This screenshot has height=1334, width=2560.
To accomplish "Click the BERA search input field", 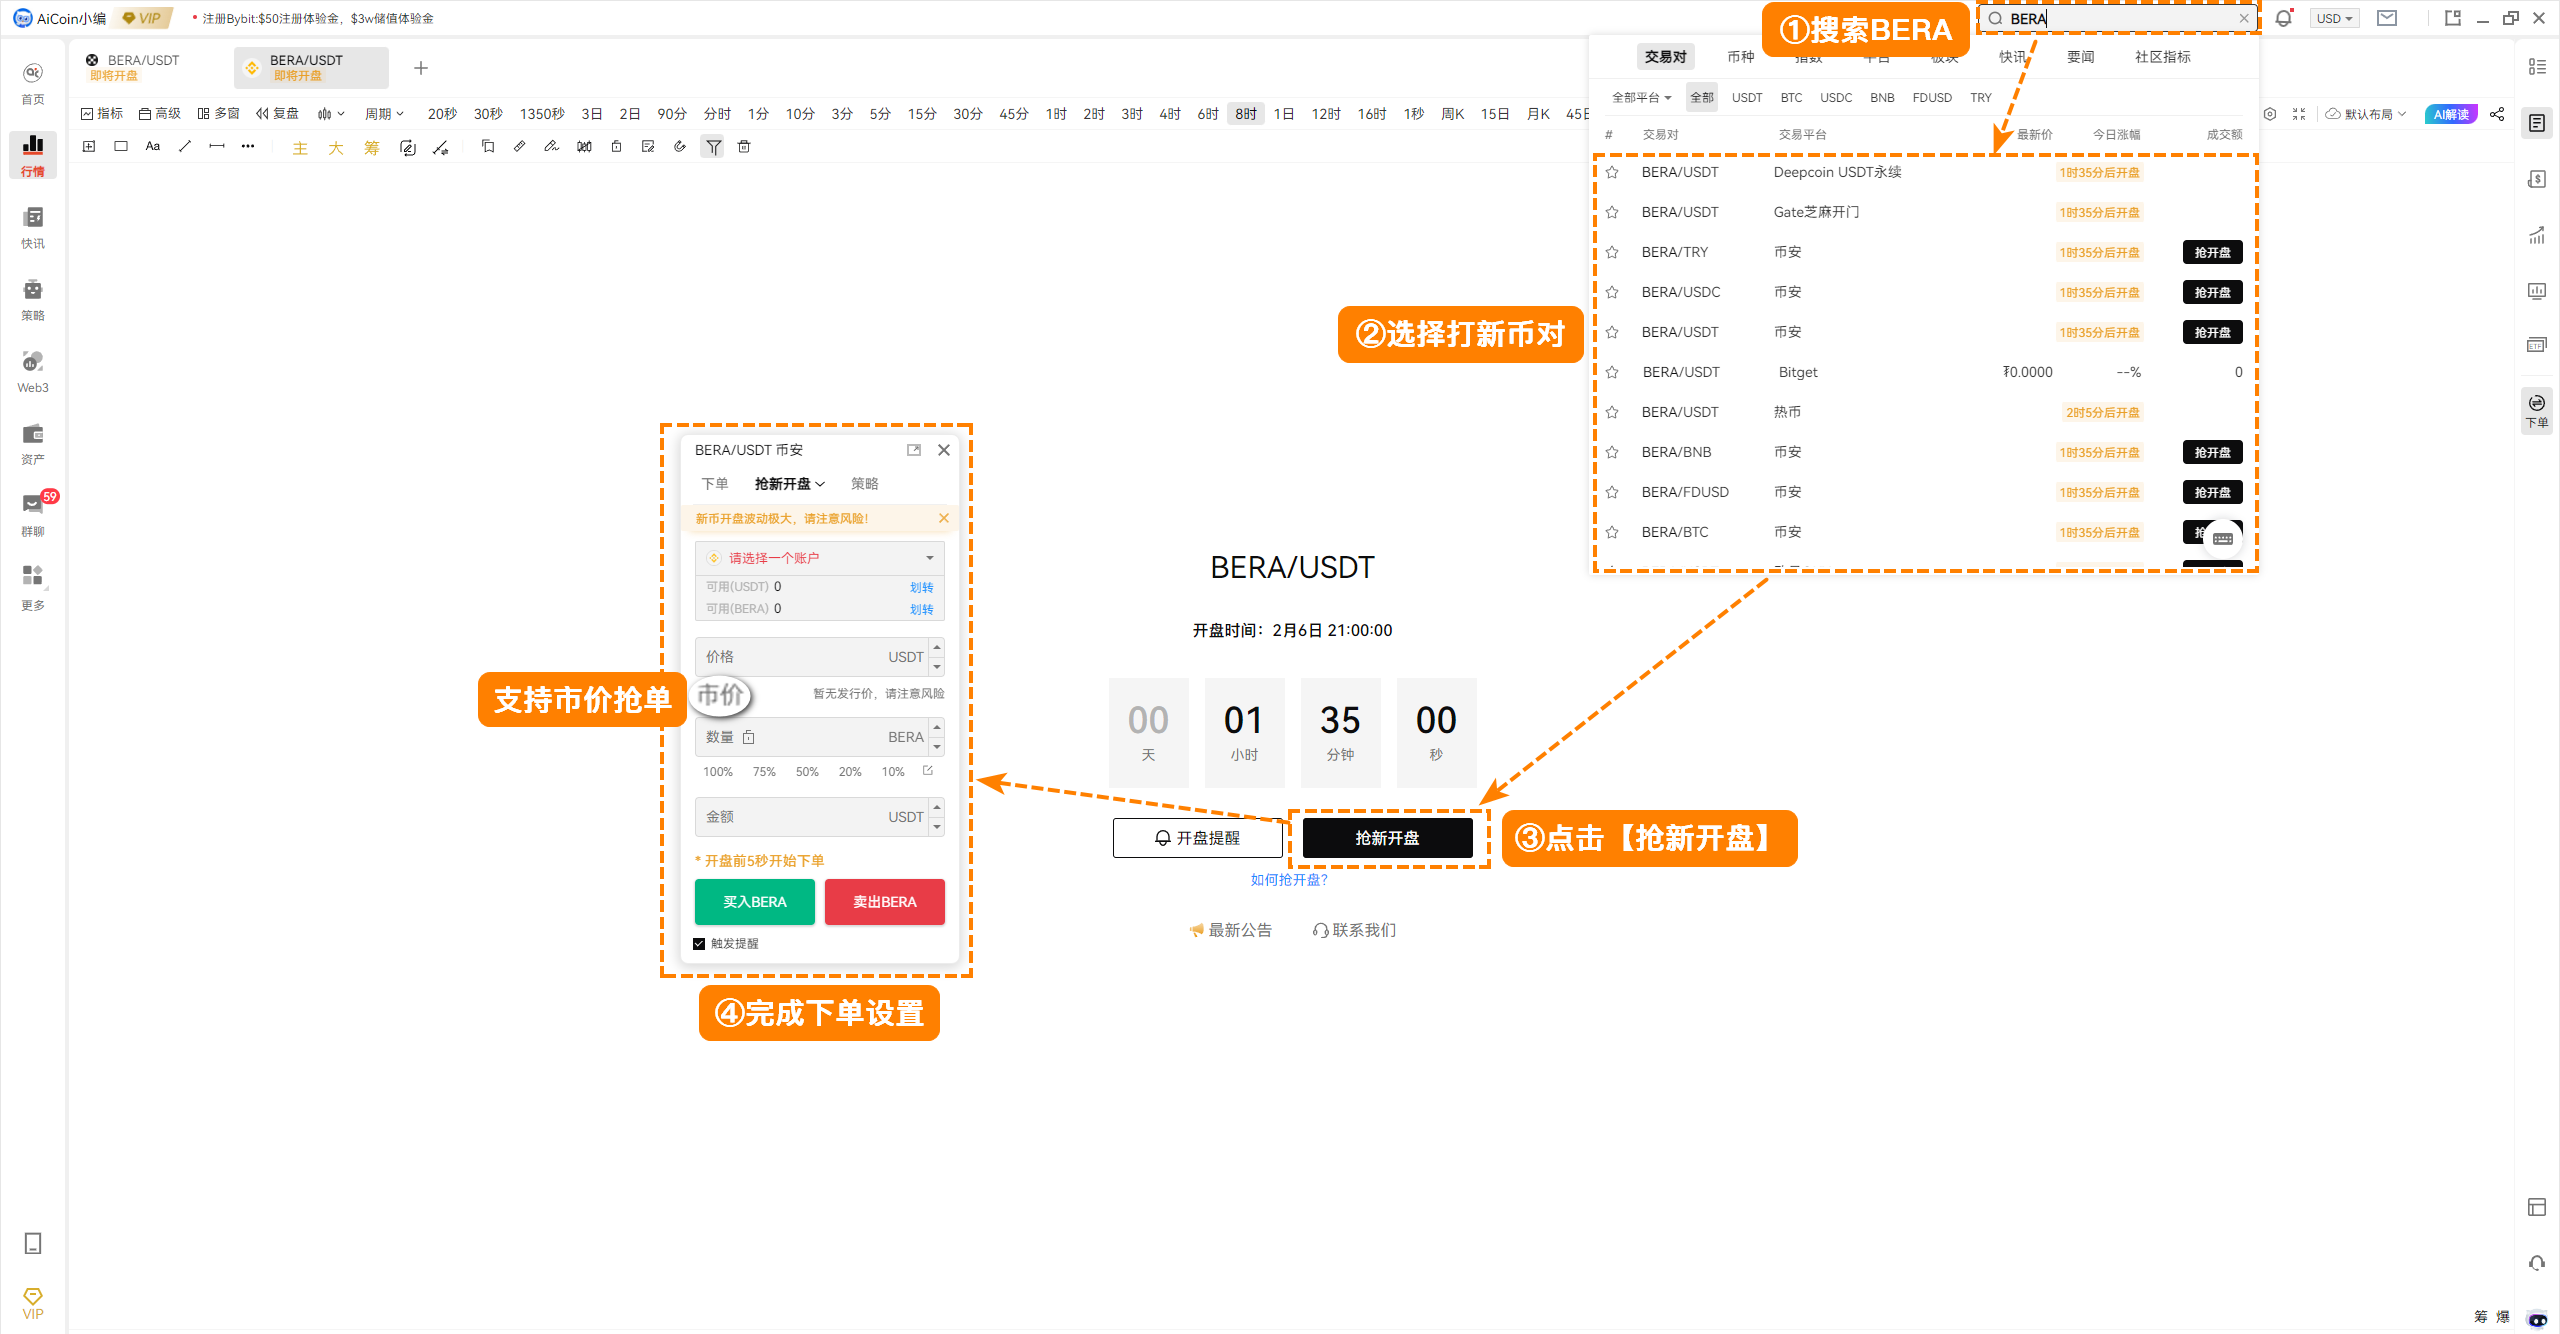I will (2118, 18).
